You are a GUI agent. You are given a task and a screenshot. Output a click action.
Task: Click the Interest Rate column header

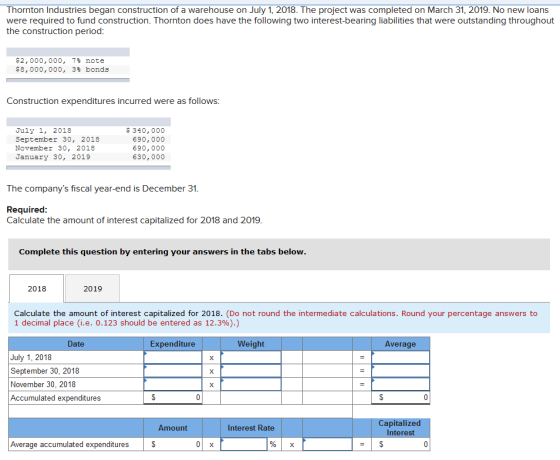click(251, 428)
